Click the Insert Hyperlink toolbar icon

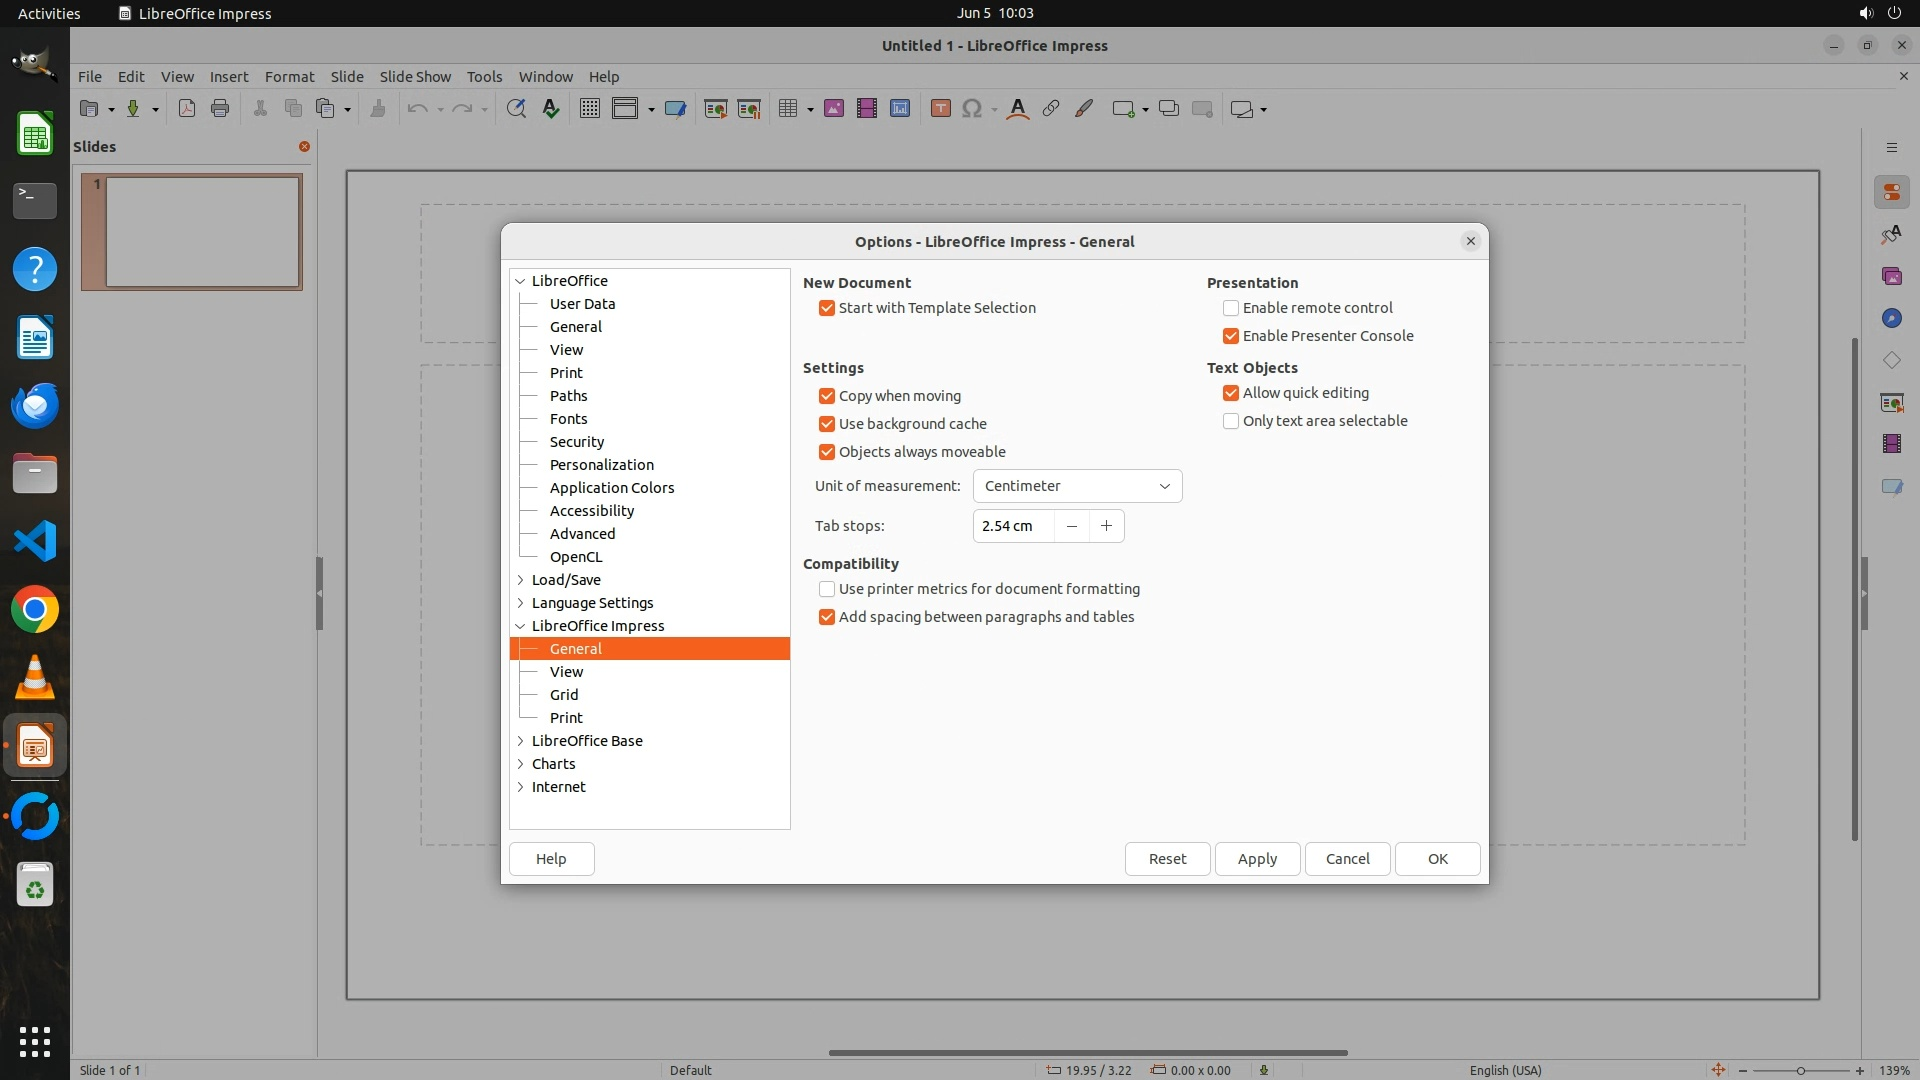[1051, 109]
